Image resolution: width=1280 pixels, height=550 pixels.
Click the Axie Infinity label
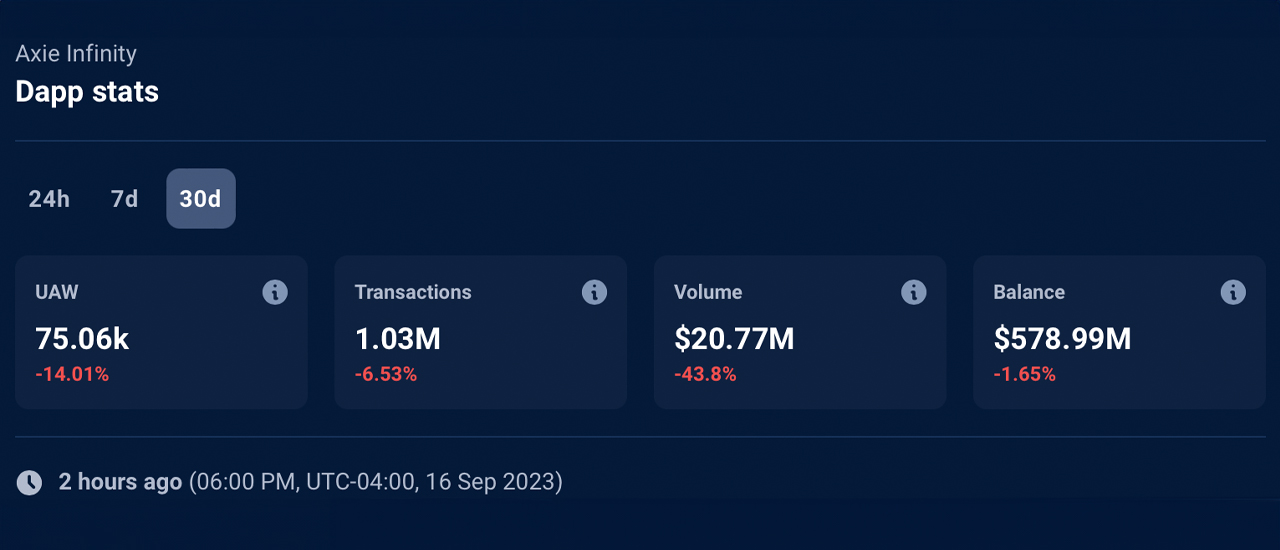(76, 54)
